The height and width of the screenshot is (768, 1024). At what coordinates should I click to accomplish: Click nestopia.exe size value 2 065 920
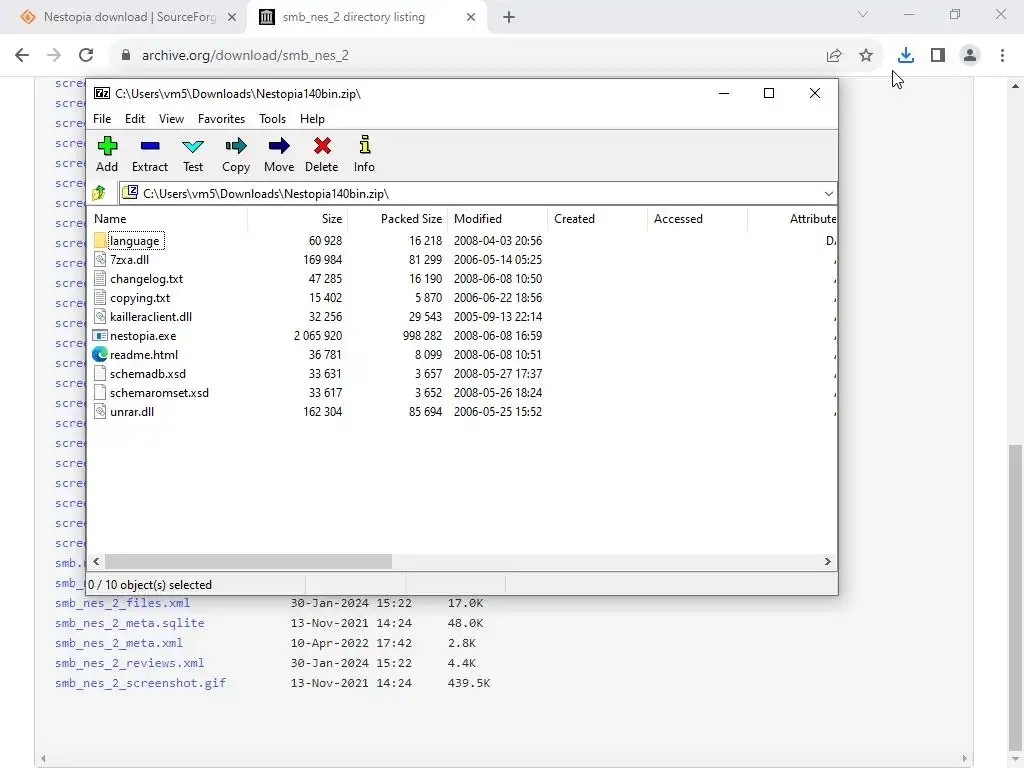[318, 336]
